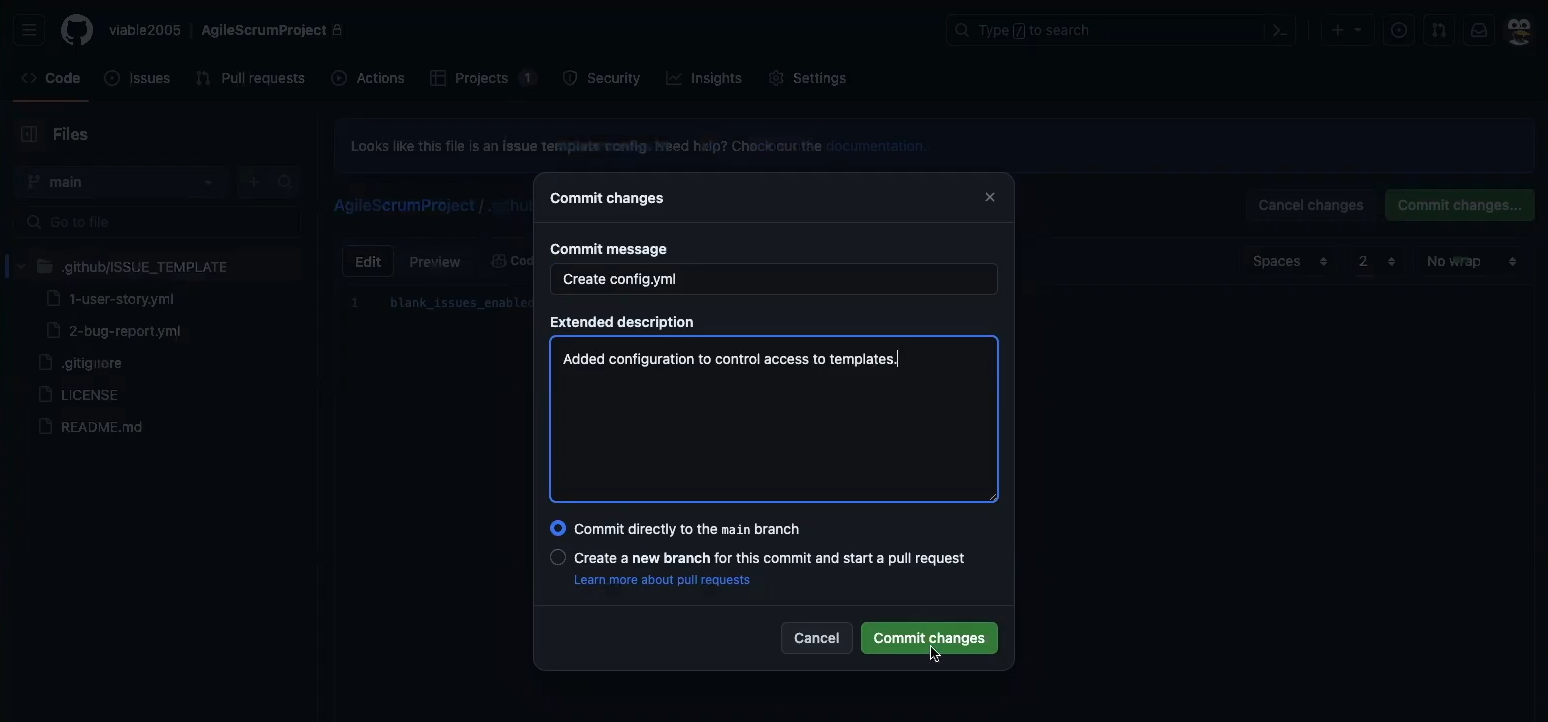Collapse the .github/ISSUE_TEMPLATE folder

[x=21, y=267]
